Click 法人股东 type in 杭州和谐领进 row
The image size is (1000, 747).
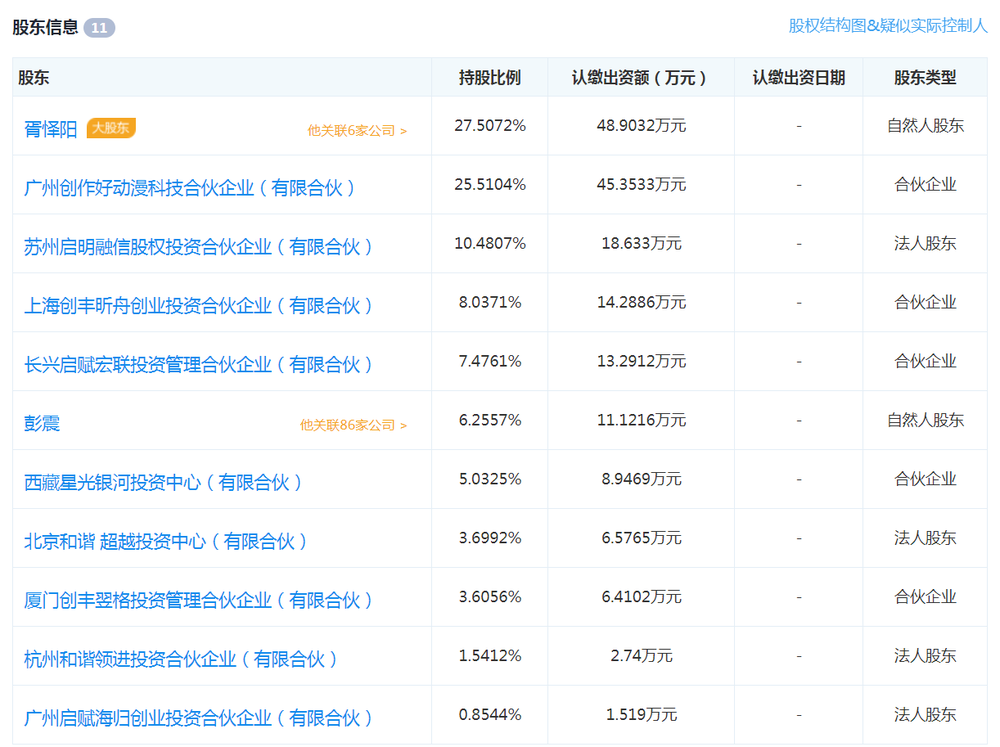pos(925,656)
